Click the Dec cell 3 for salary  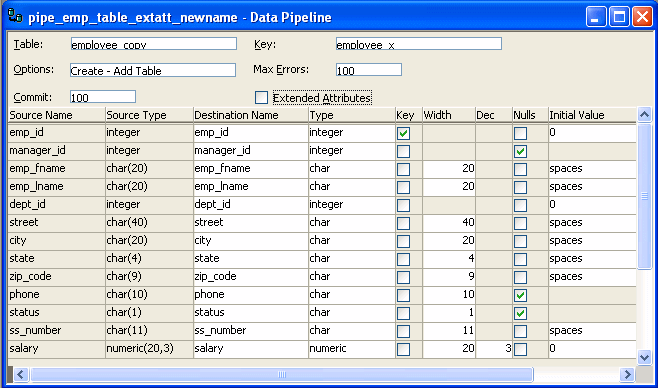pyautogui.click(x=494, y=349)
